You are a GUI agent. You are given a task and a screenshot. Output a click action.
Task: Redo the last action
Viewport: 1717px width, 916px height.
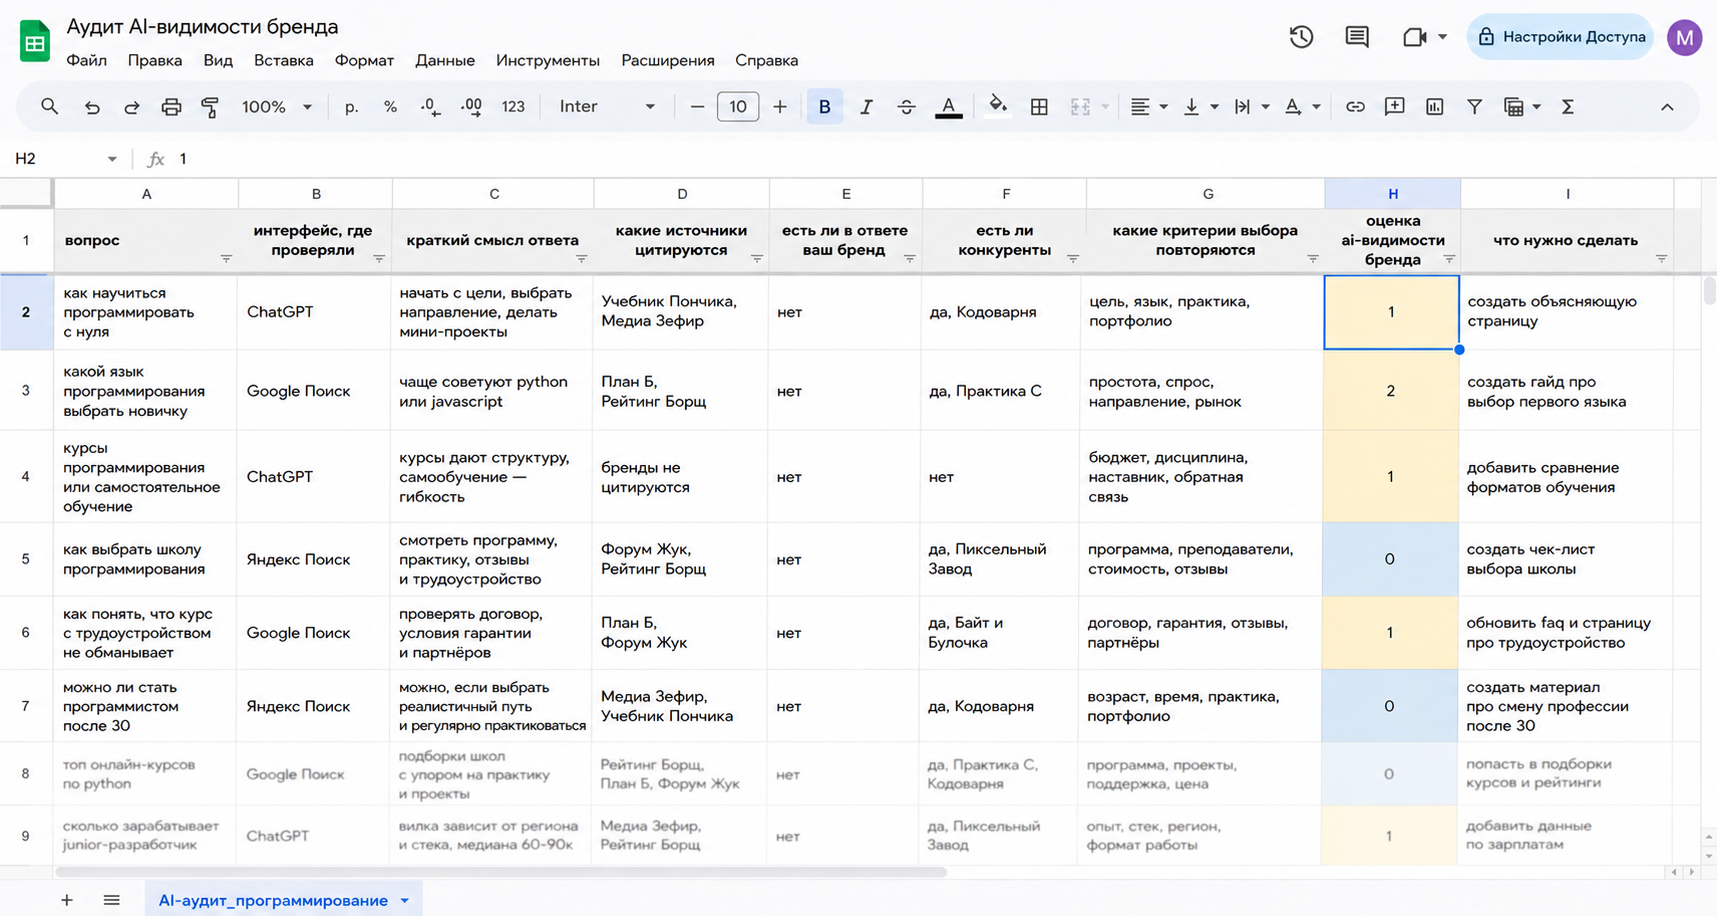coord(131,107)
